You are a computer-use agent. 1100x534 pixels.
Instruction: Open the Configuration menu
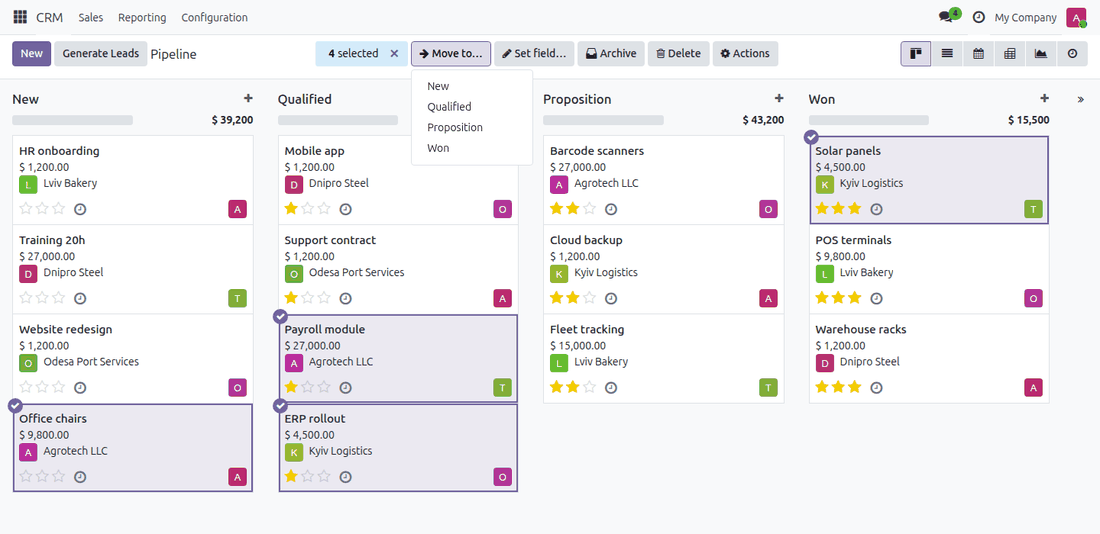(215, 18)
